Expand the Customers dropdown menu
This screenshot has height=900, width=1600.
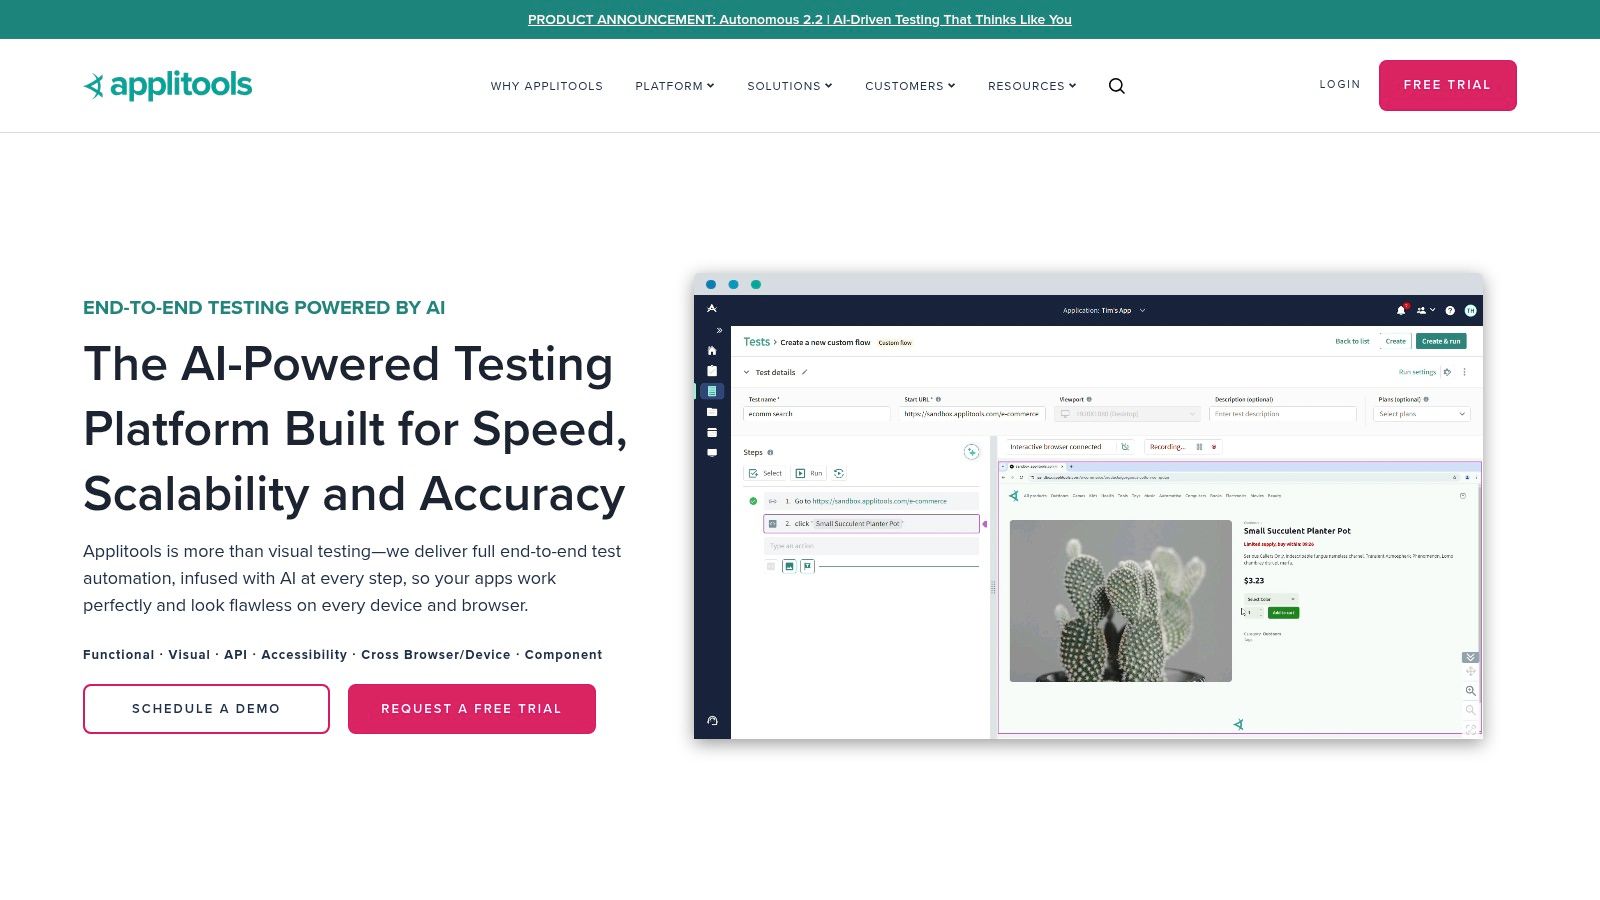pos(910,86)
